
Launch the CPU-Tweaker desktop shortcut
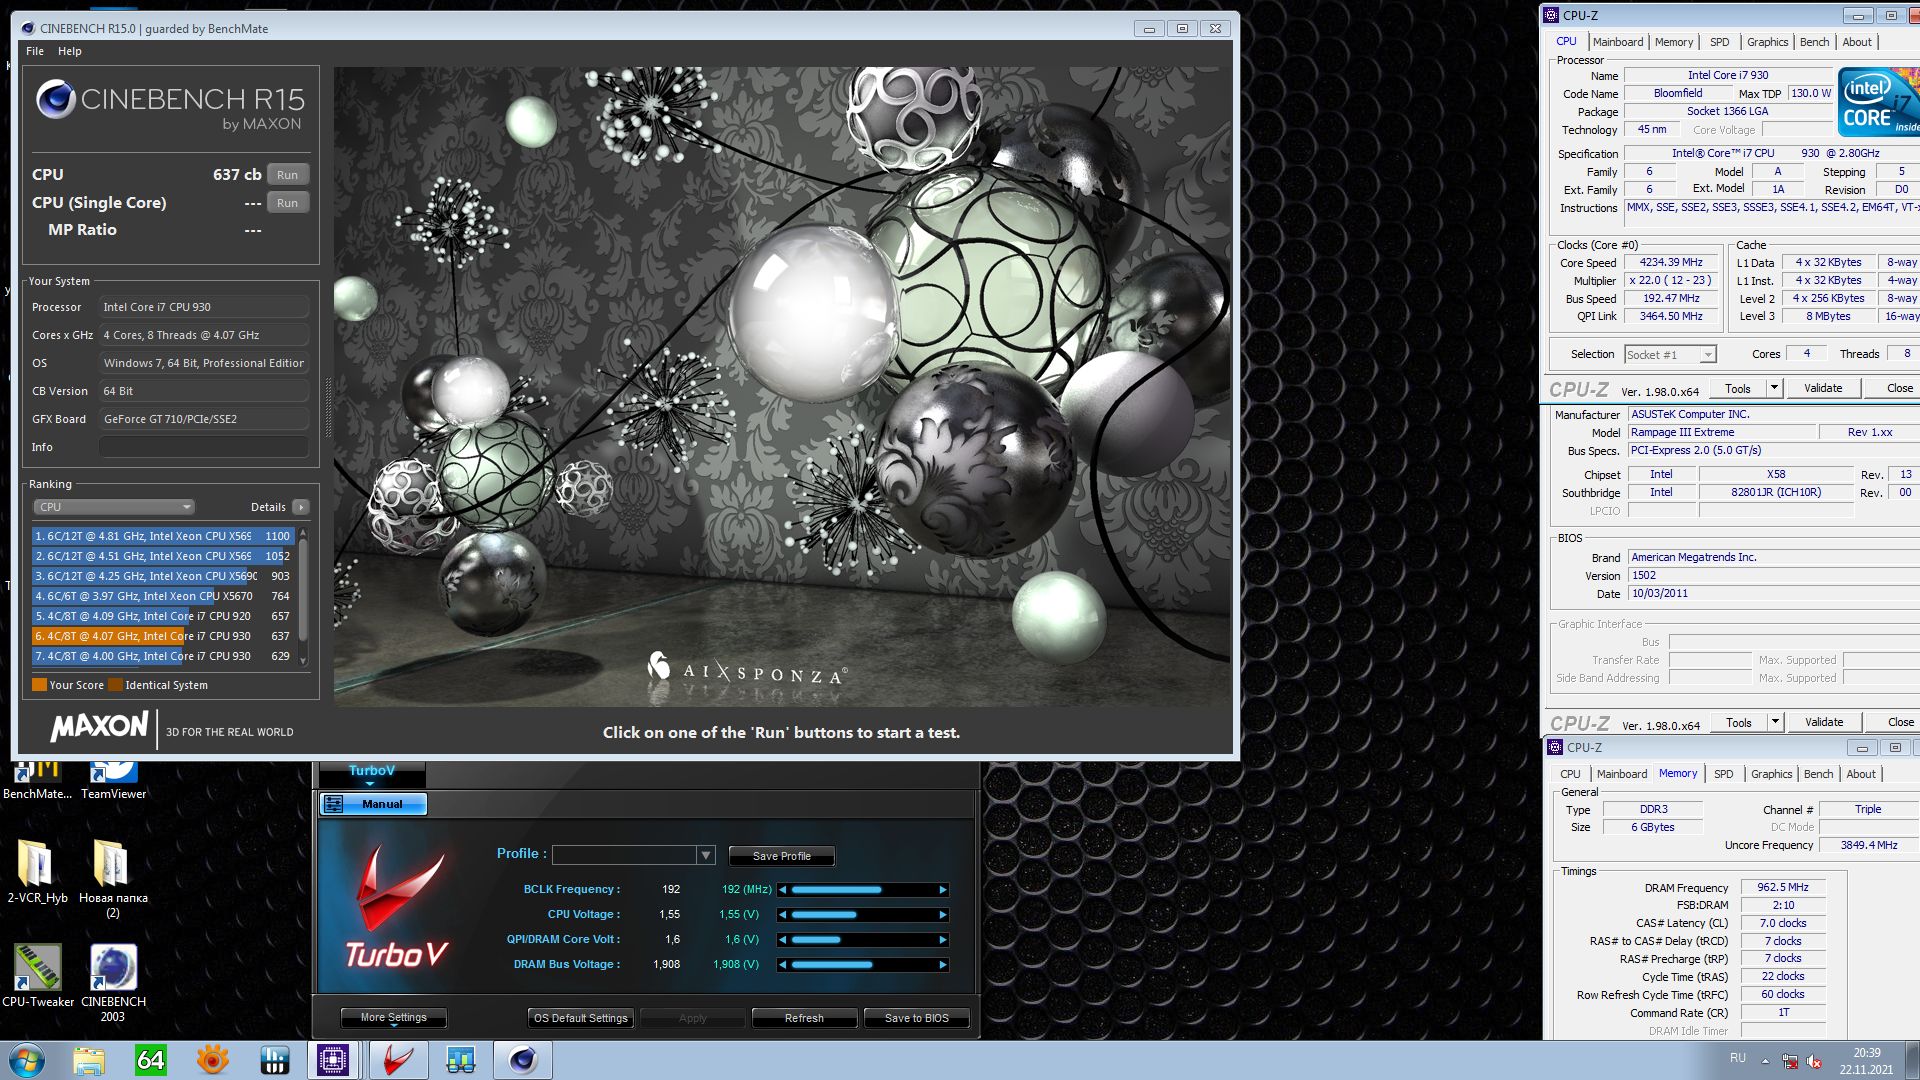[x=37, y=976]
